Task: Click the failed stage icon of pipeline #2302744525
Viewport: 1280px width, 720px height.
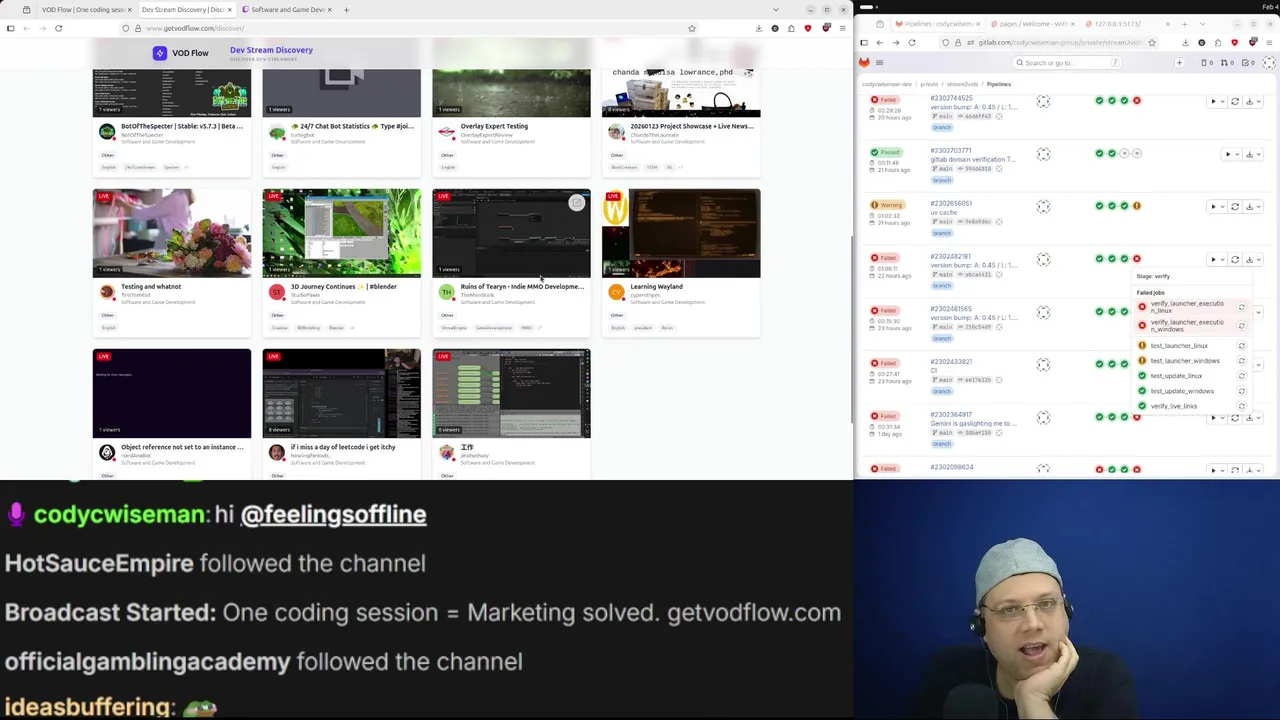Action: pyautogui.click(x=1136, y=100)
